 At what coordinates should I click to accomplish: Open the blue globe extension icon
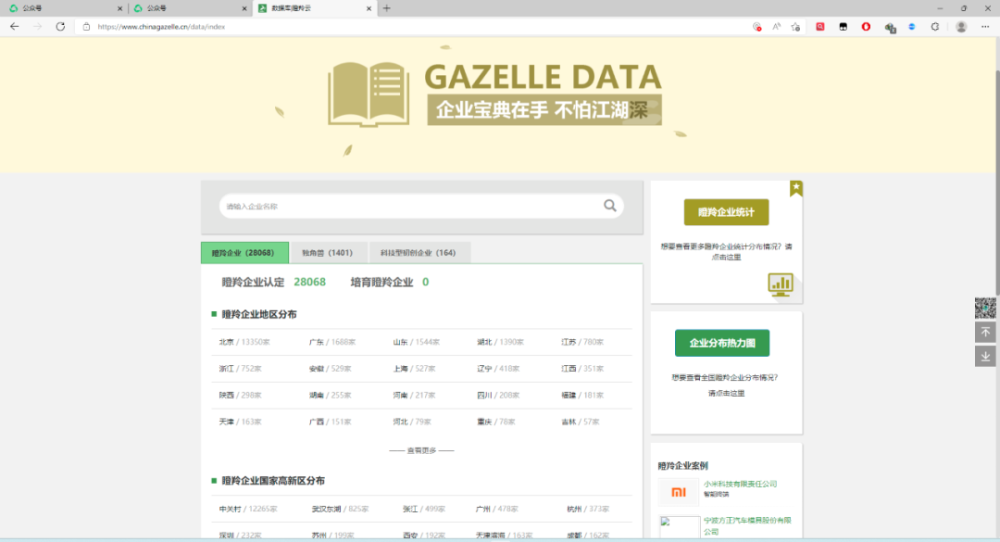(912, 27)
